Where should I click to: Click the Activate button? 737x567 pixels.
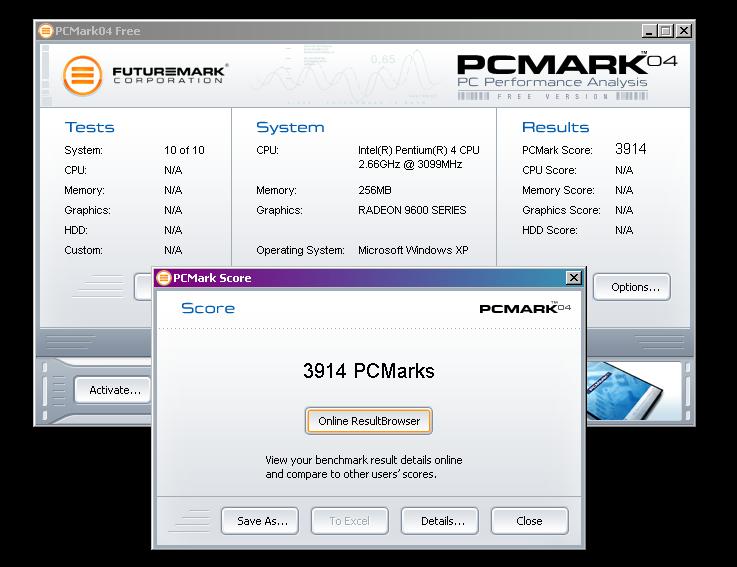pos(113,390)
